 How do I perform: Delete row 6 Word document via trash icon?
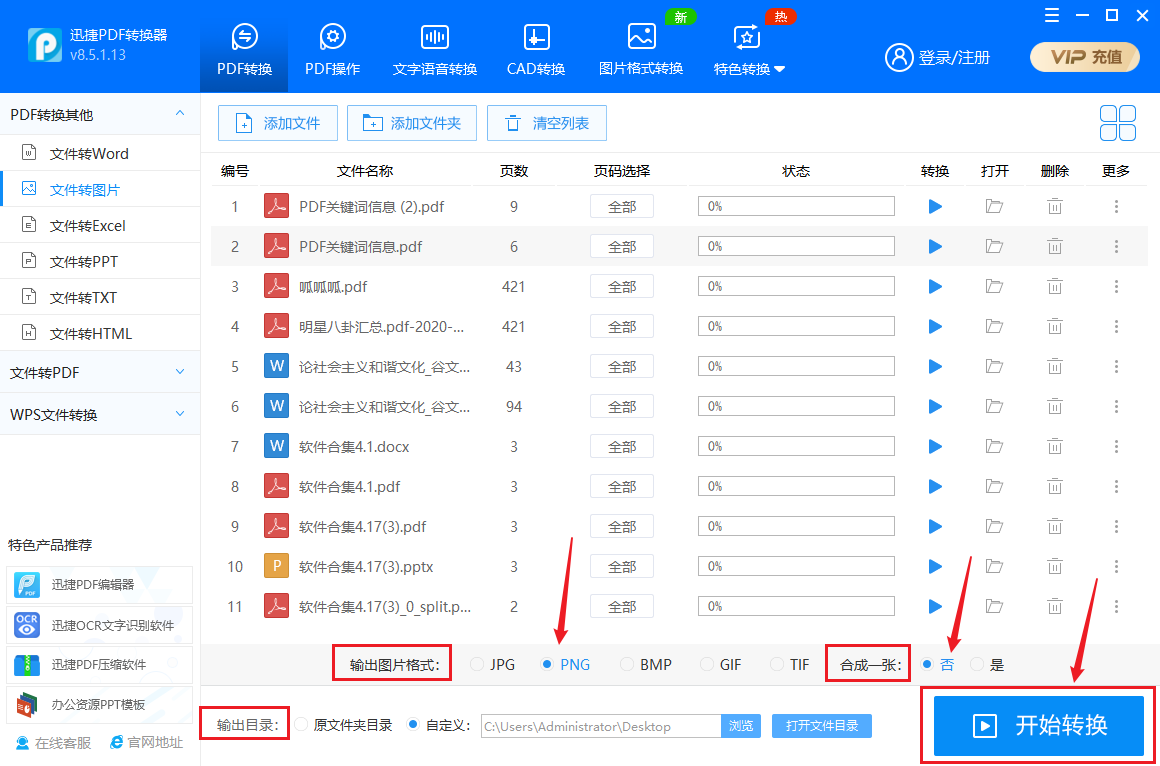(1054, 406)
